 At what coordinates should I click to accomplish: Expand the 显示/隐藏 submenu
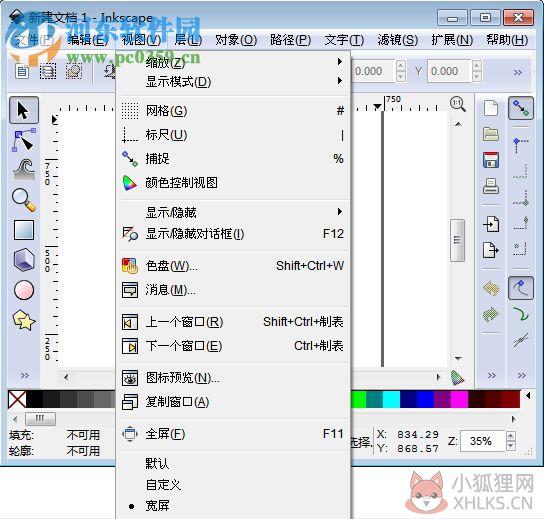233,212
